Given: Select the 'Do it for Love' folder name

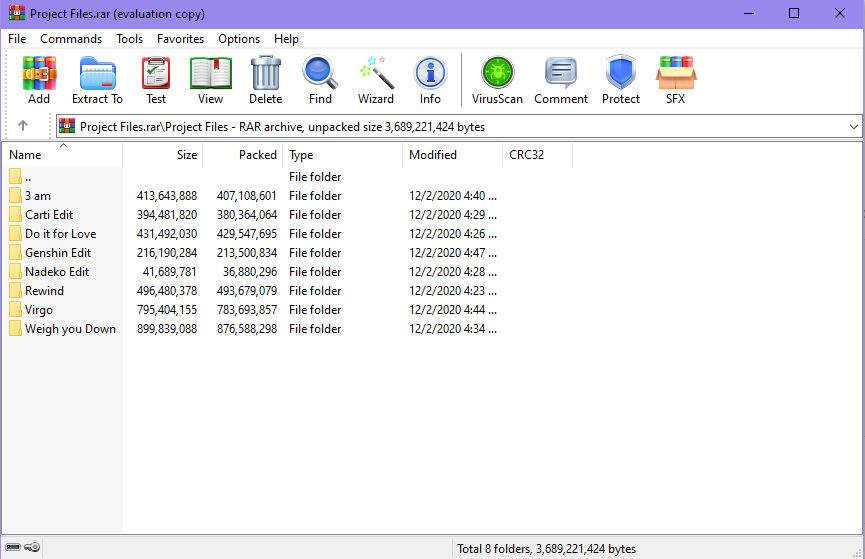Looking at the screenshot, I should click(61, 234).
